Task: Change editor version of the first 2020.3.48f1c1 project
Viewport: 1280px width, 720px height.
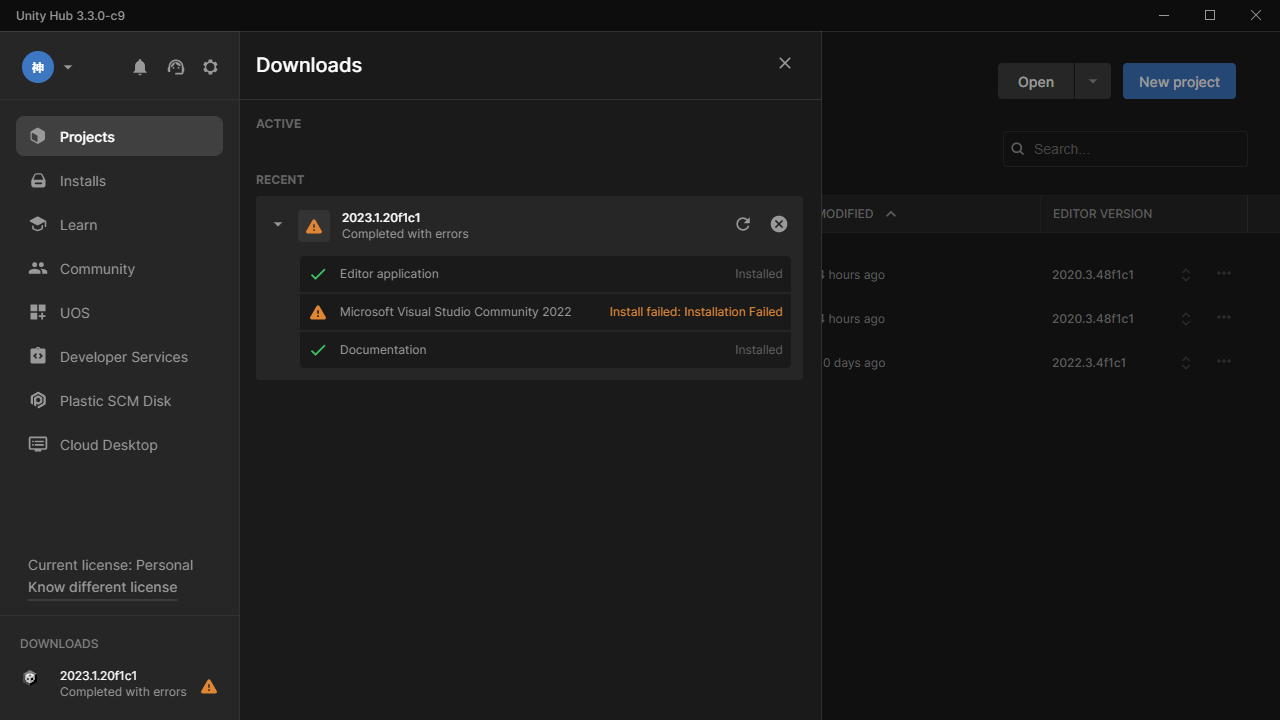Action: click(x=1186, y=274)
